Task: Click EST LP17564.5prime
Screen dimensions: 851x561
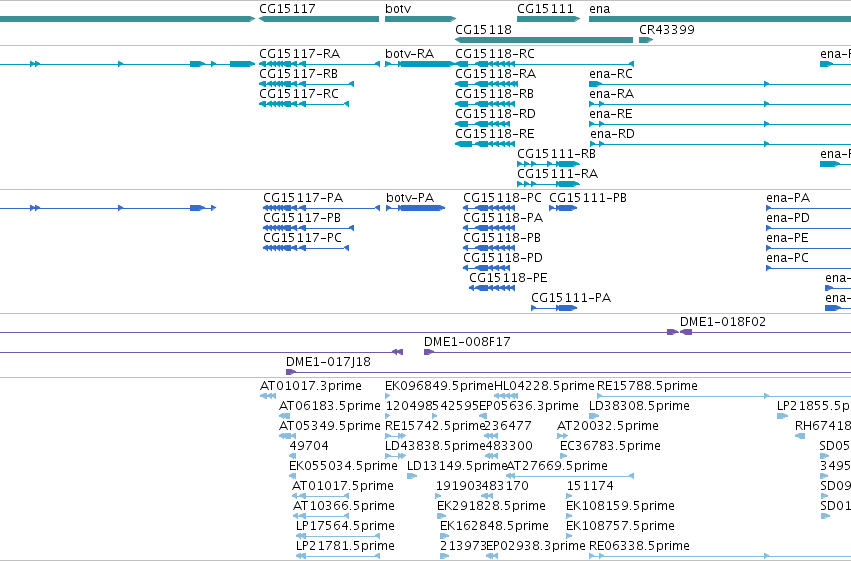Action: point(338,537)
